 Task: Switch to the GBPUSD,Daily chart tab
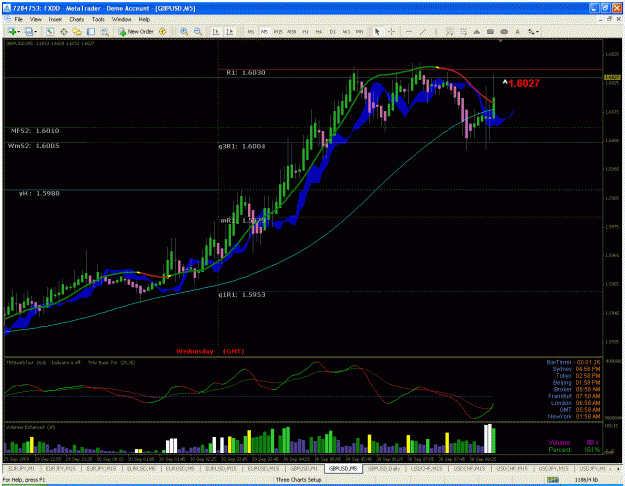[x=384, y=469]
